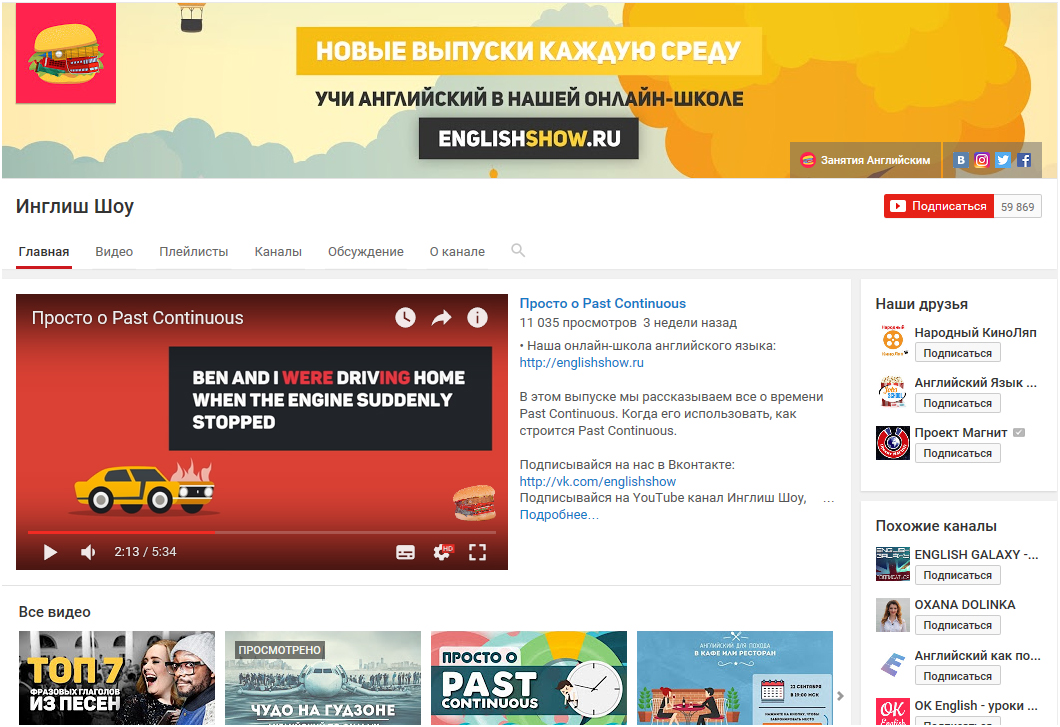Open the Чудо на Гудзоне thumbnail
The width and height of the screenshot is (1060, 727).
[x=322, y=678]
